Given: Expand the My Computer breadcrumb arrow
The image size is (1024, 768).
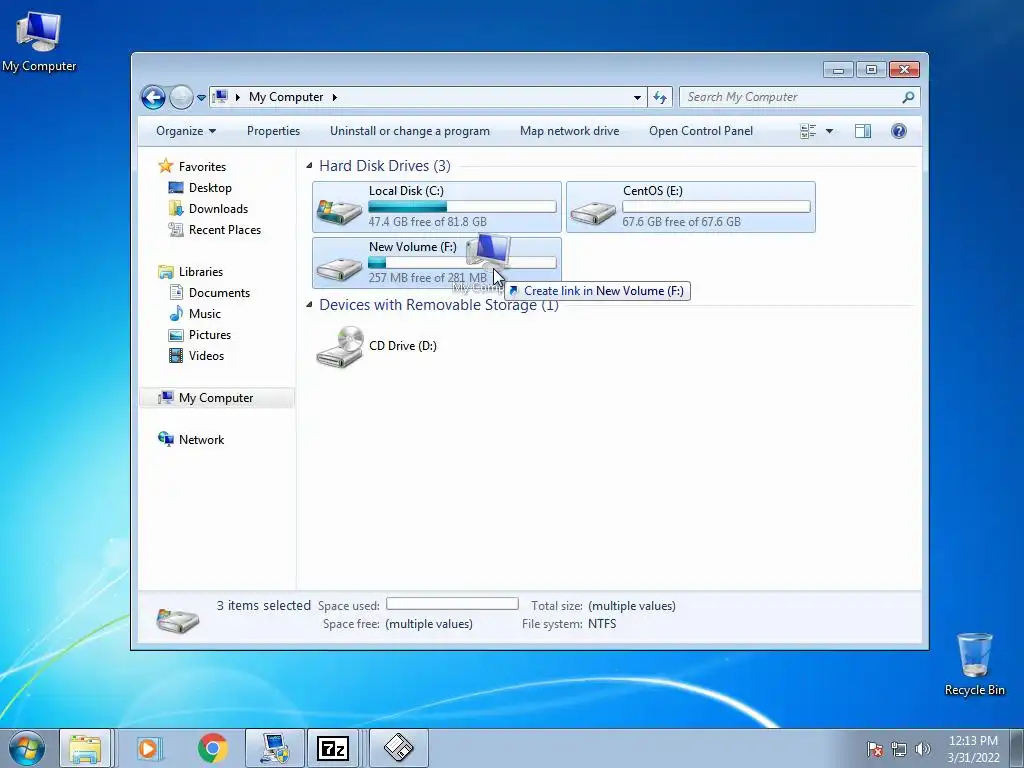Looking at the screenshot, I should tap(334, 97).
